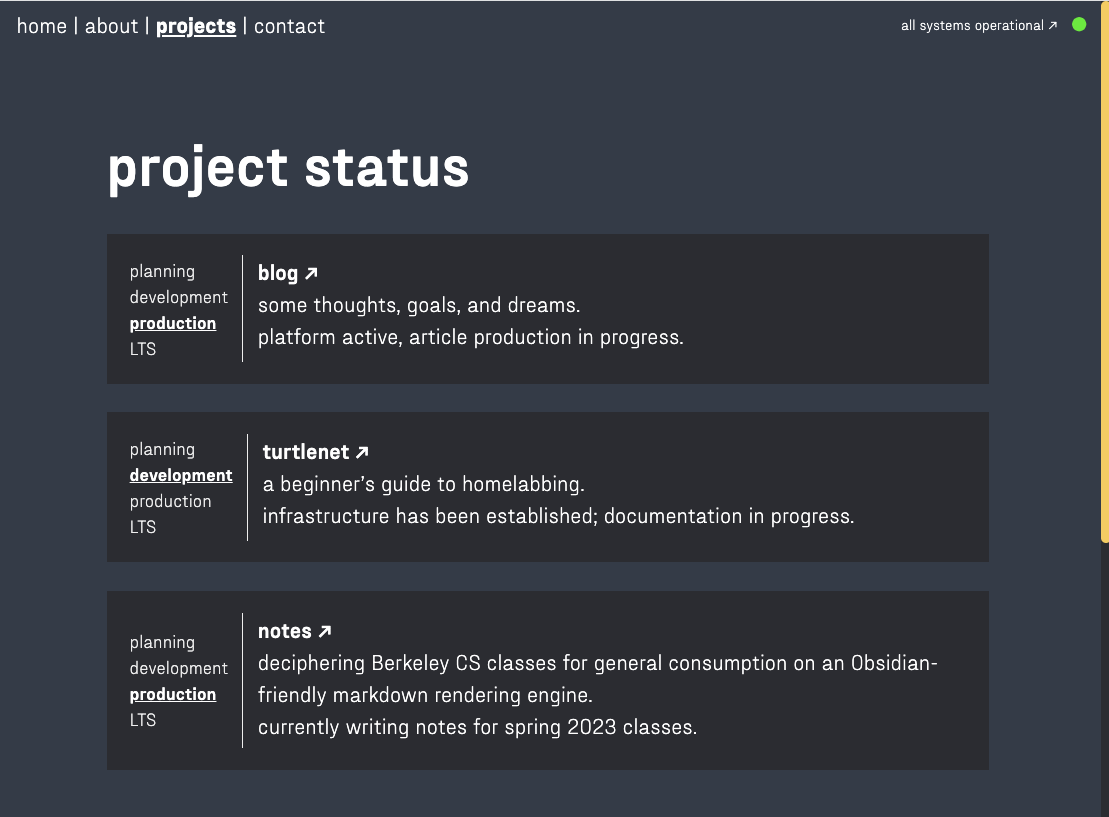1109x817 pixels.
Task: Click the green status indicator dot
Action: (x=1079, y=25)
